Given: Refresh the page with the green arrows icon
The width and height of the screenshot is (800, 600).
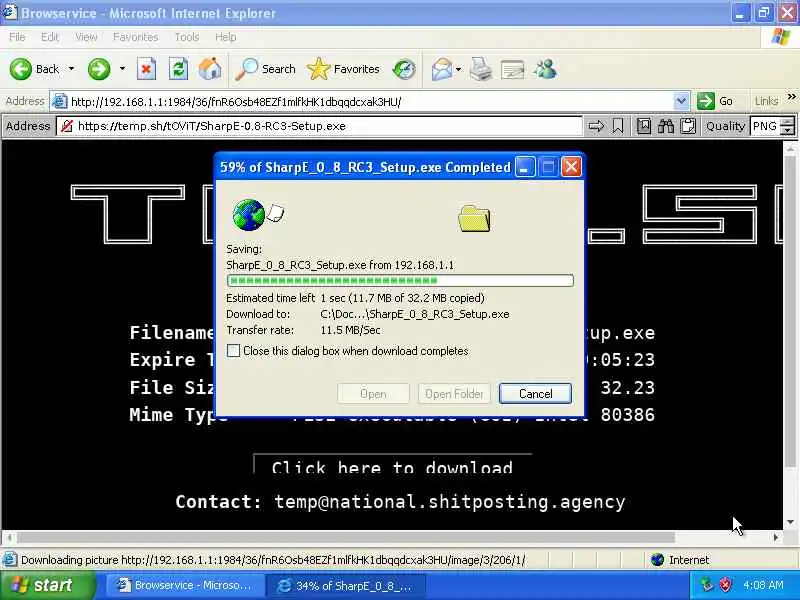Looking at the screenshot, I should pyautogui.click(x=178, y=69).
